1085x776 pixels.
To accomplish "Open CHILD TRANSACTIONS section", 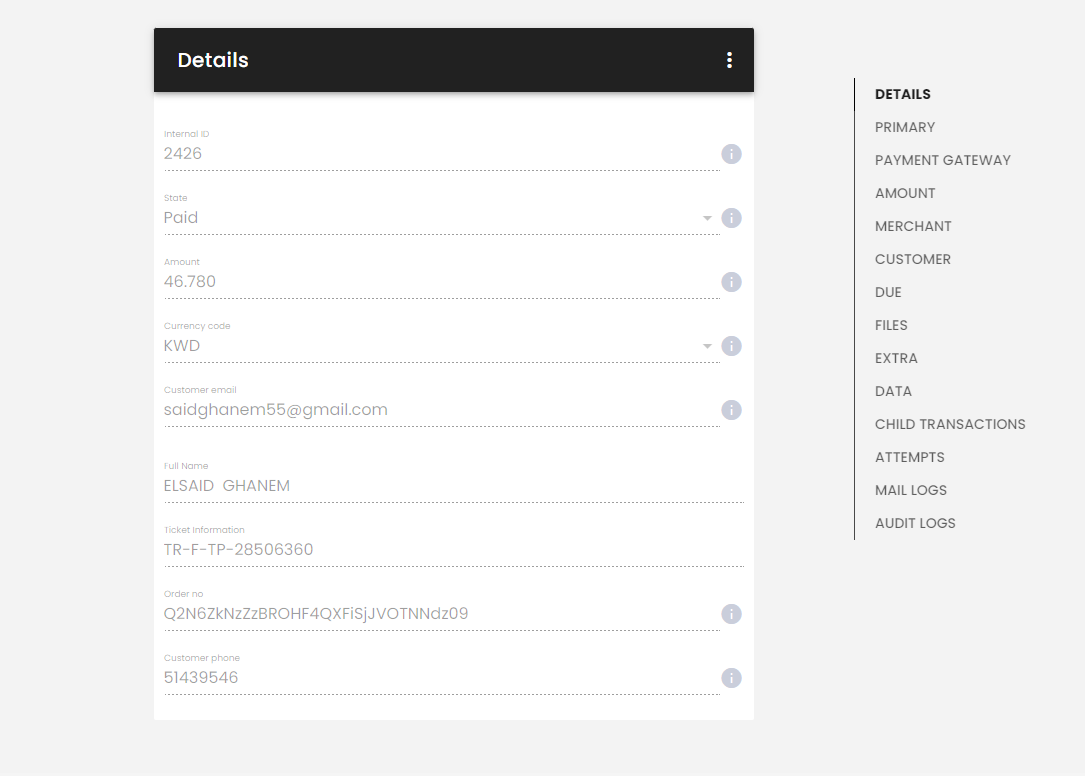I will click(x=950, y=424).
